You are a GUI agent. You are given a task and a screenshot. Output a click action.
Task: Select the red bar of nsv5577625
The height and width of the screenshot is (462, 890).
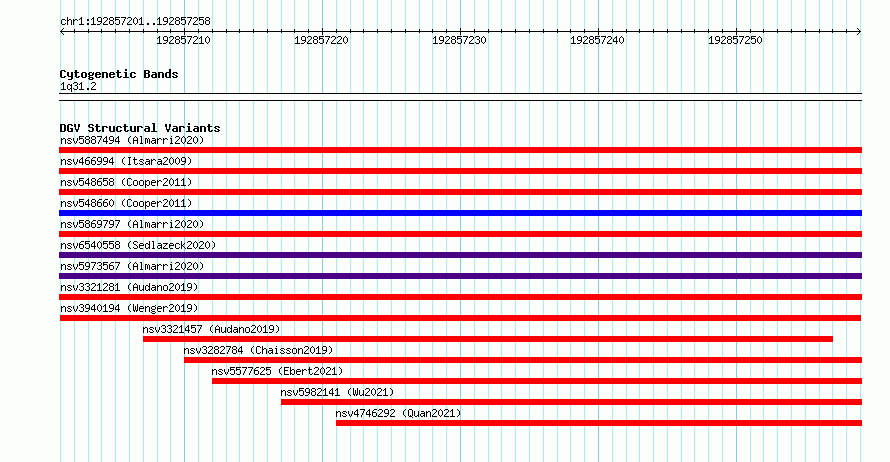pyautogui.click(x=537, y=381)
